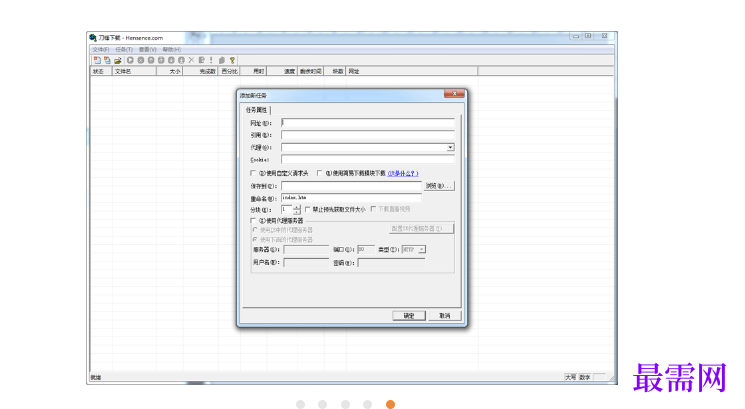Click the orange active carousel dot
The height and width of the screenshot is (409, 745).
(391, 404)
